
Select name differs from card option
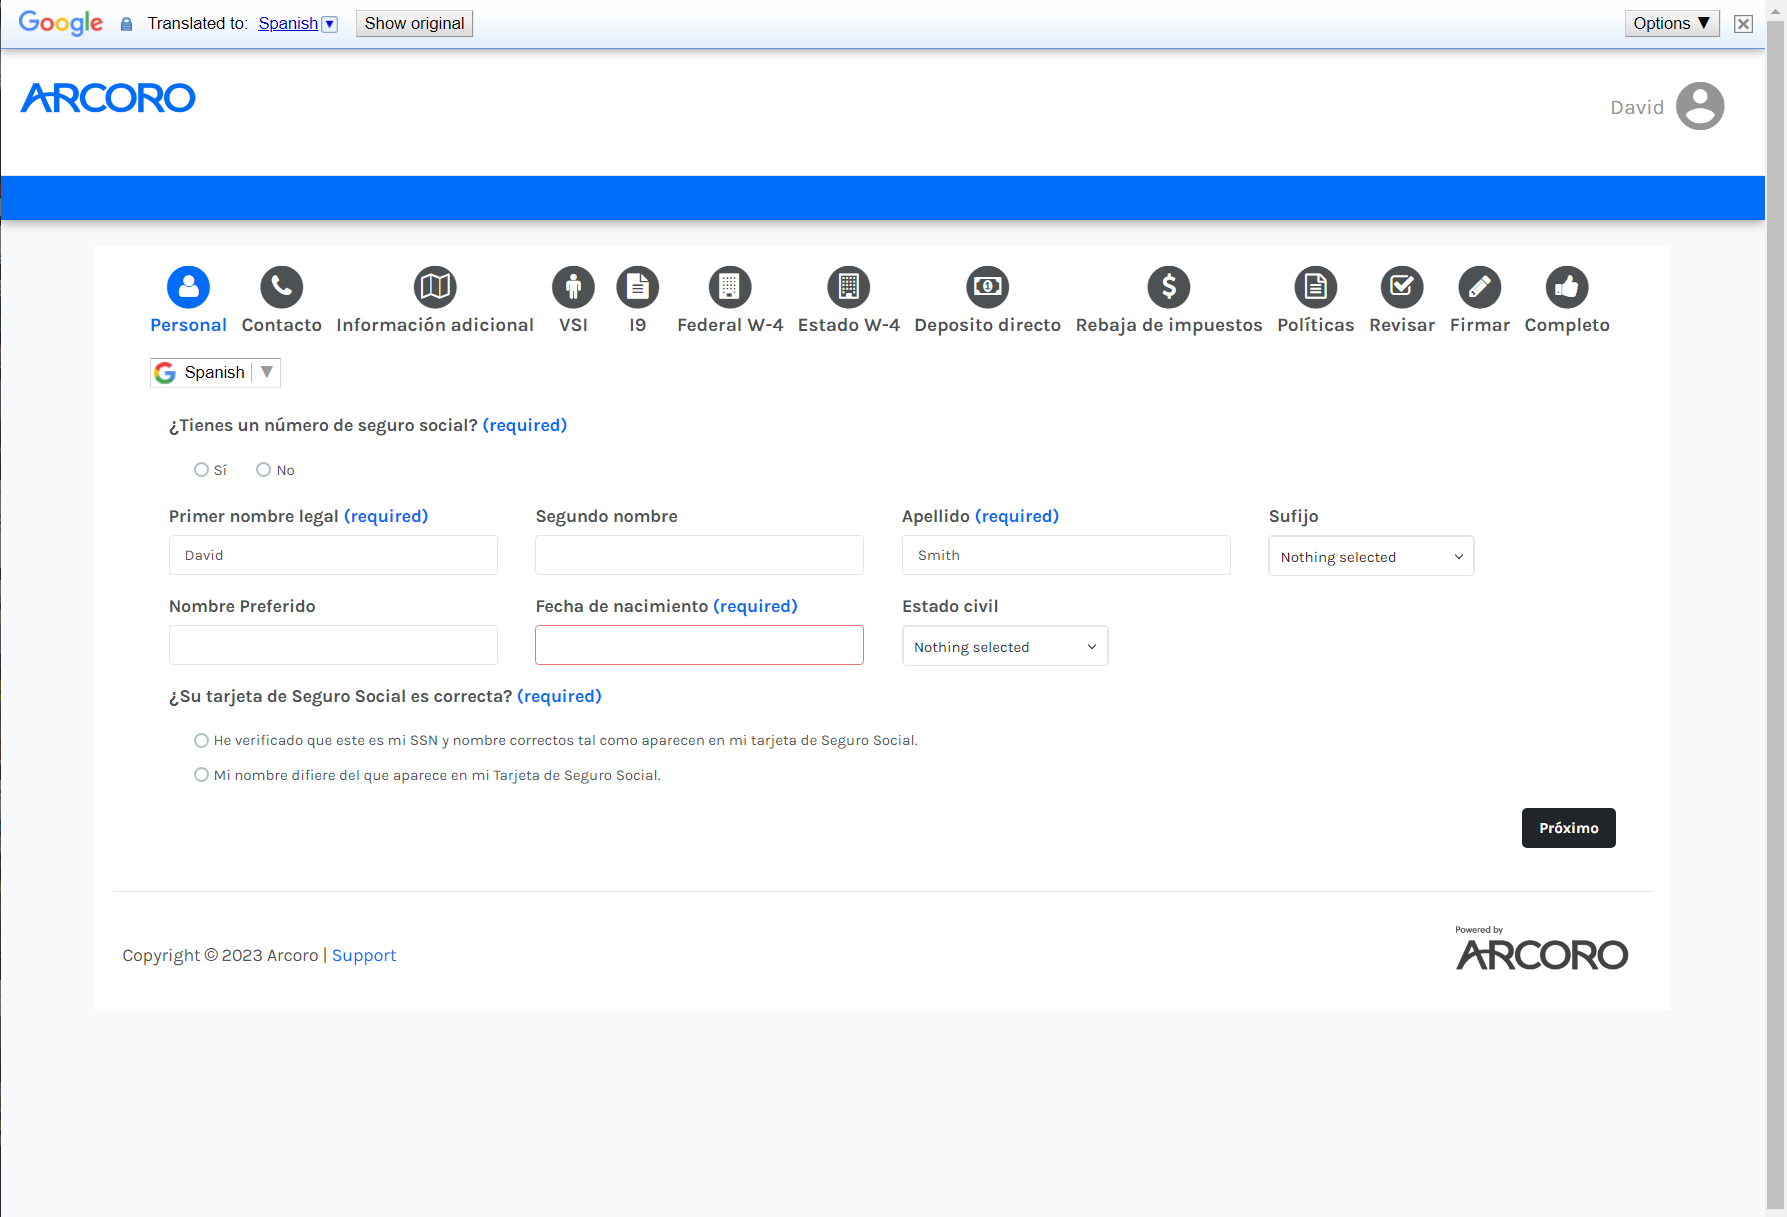(201, 775)
